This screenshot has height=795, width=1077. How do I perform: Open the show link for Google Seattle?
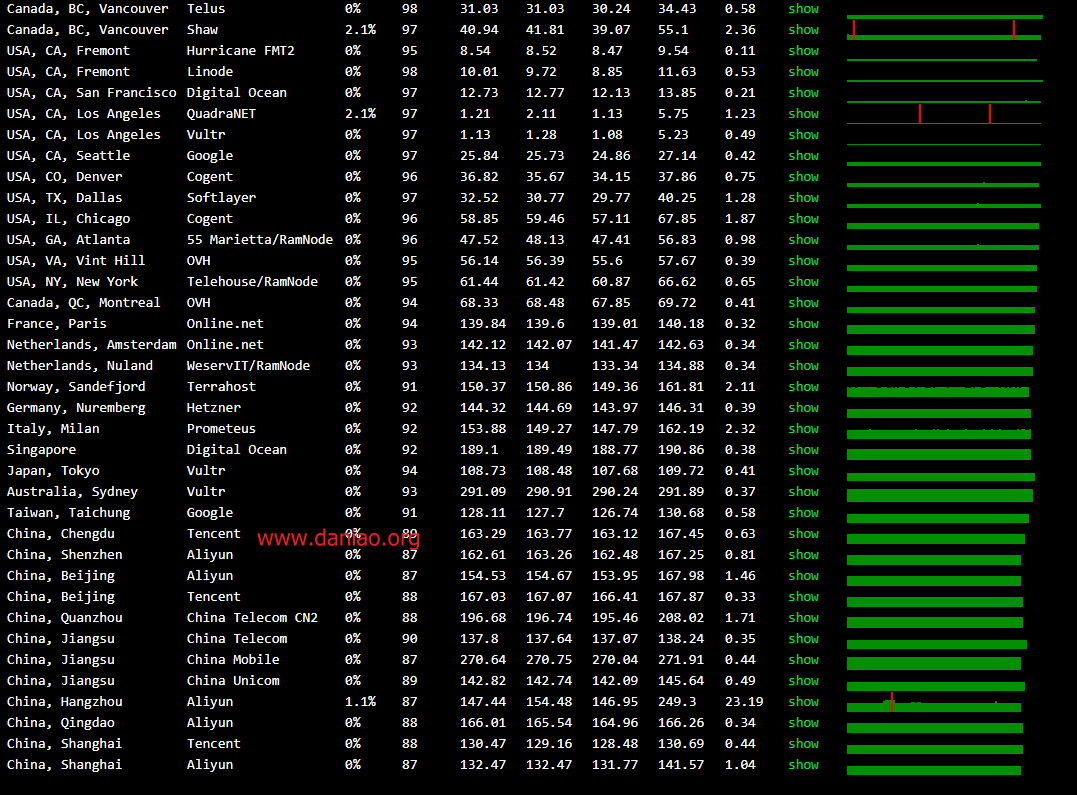click(803, 156)
